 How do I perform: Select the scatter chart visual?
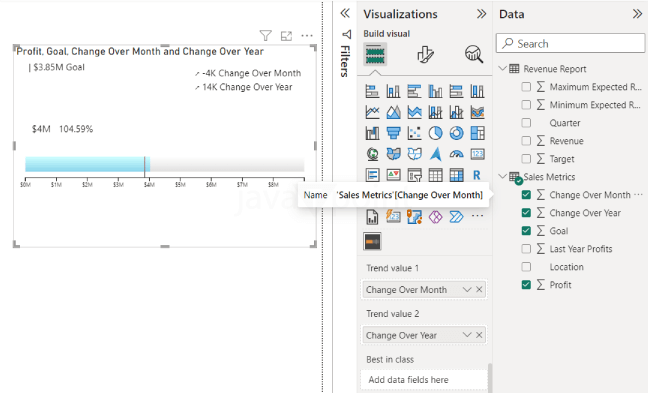(x=414, y=133)
